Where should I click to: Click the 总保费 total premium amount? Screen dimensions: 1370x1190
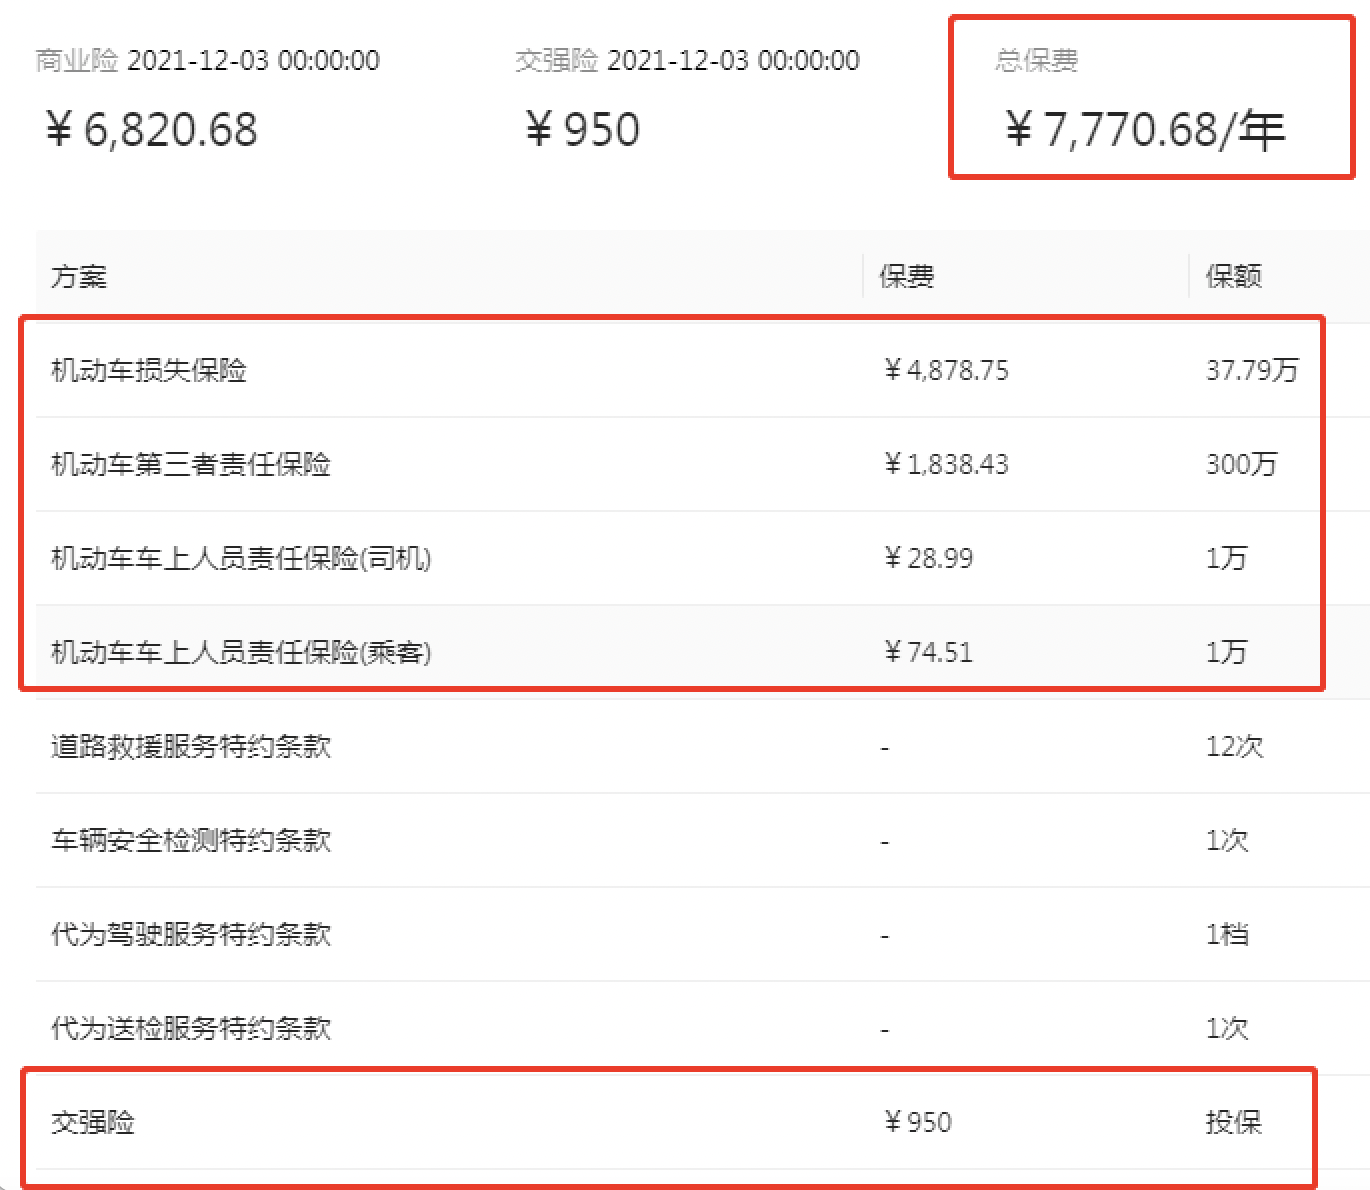click(x=1144, y=131)
